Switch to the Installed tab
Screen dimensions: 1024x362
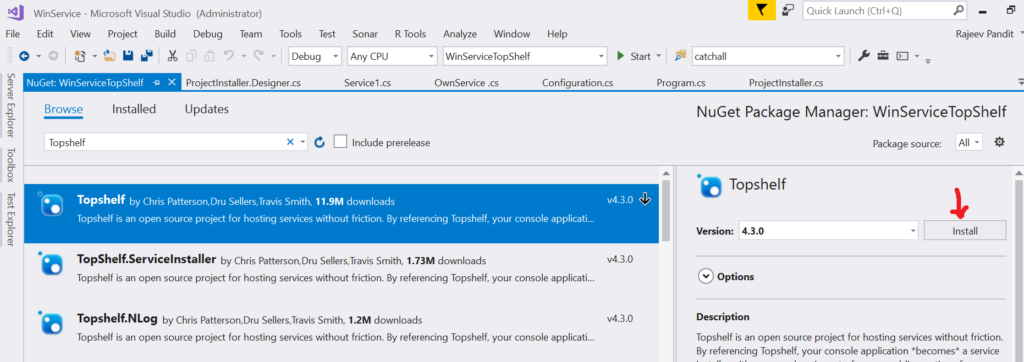[x=134, y=109]
